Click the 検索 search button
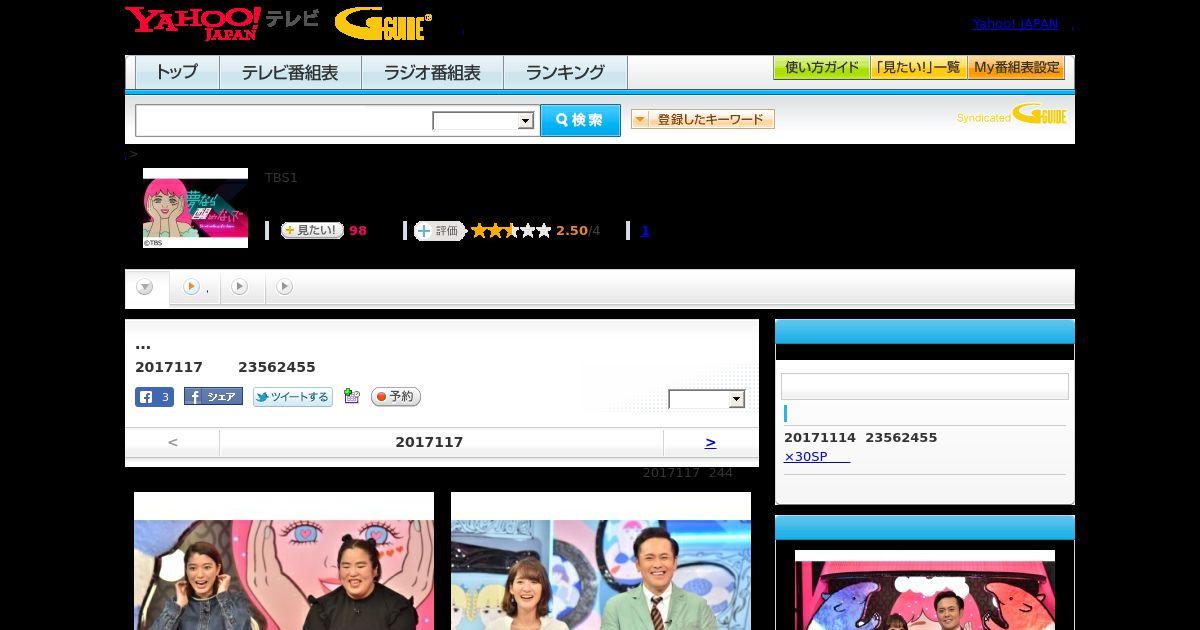Image resolution: width=1200 pixels, height=630 pixels. pos(580,120)
